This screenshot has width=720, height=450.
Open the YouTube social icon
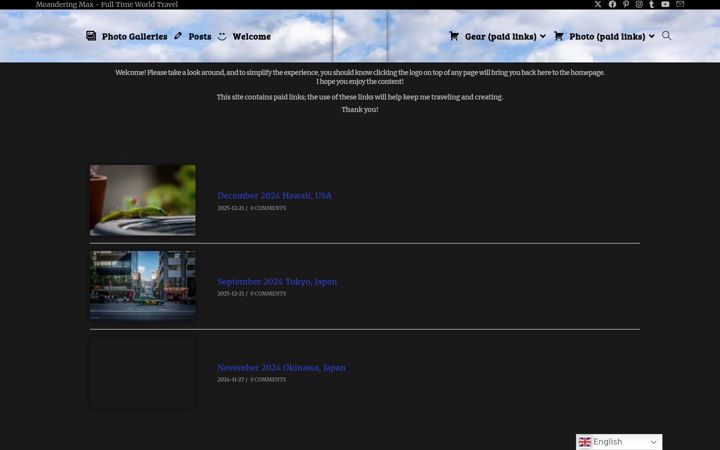click(x=665, y=4)
